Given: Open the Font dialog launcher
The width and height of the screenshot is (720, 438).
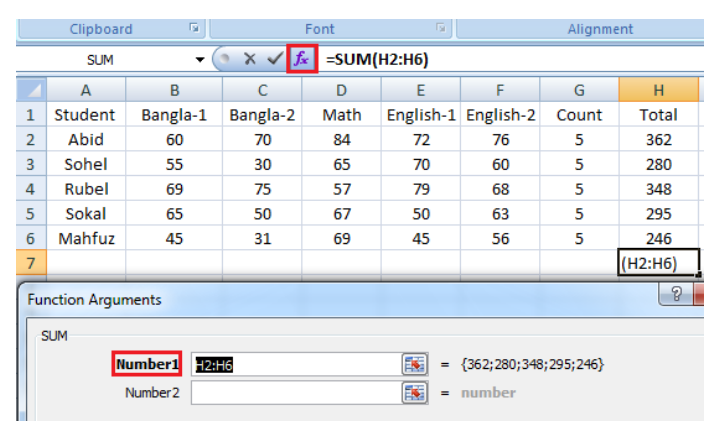Looking at the screenshot, I should click(441, 29).
